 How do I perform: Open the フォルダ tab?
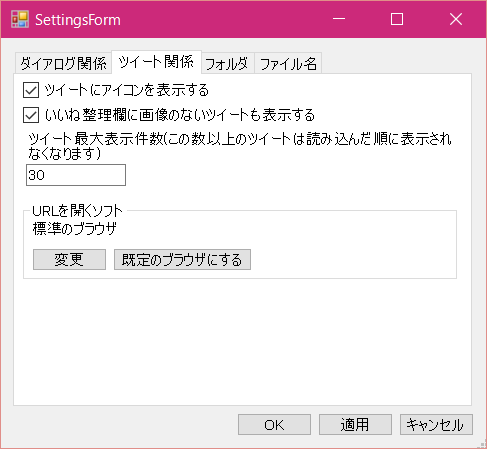tap(227, 63)
